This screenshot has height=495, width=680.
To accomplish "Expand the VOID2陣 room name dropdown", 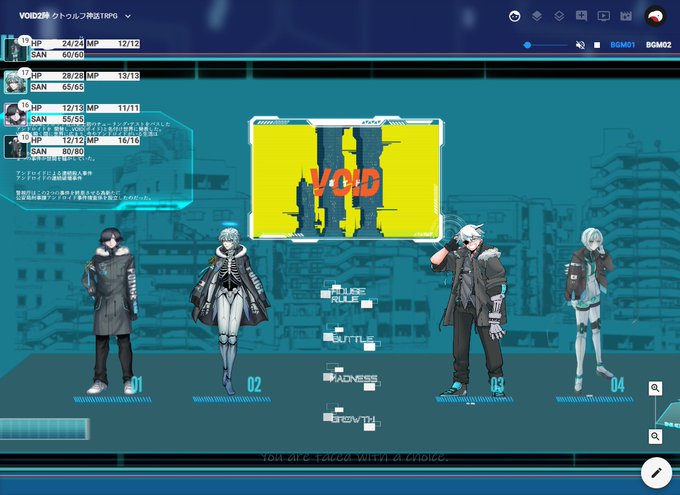I will tap(128, 16).
